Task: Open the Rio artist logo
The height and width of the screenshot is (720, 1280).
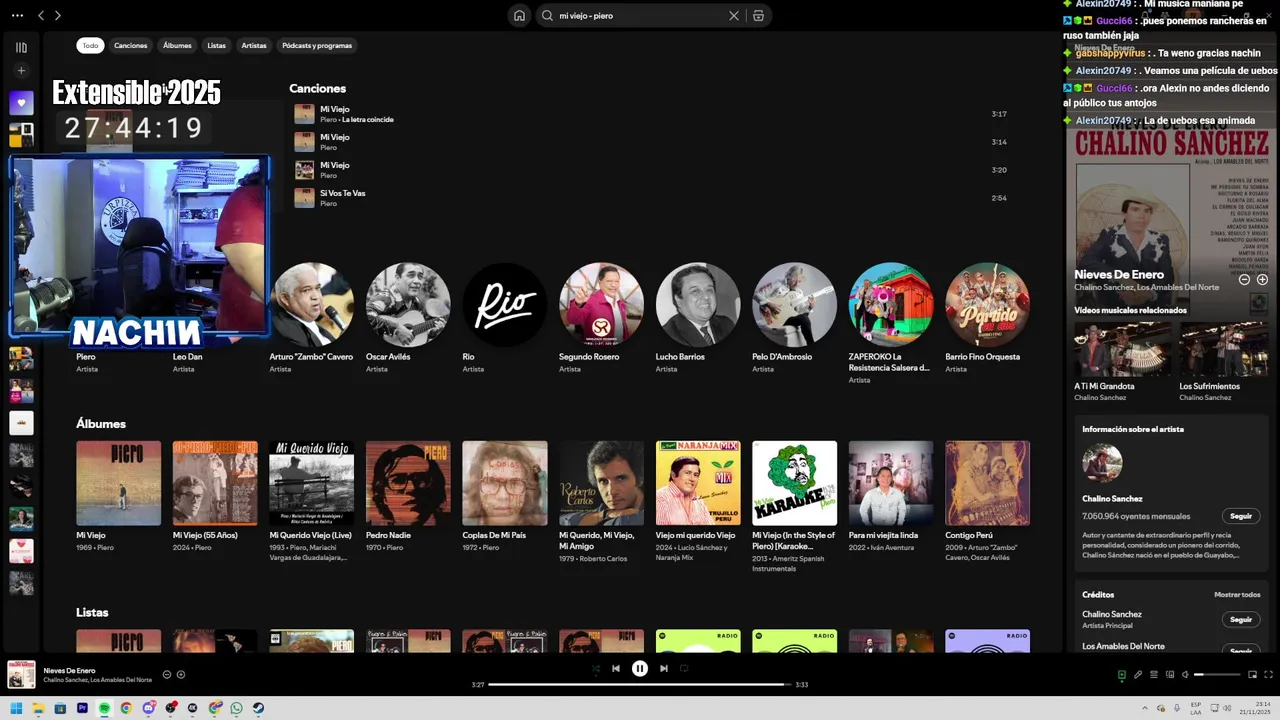Action: tap(504, 304)
